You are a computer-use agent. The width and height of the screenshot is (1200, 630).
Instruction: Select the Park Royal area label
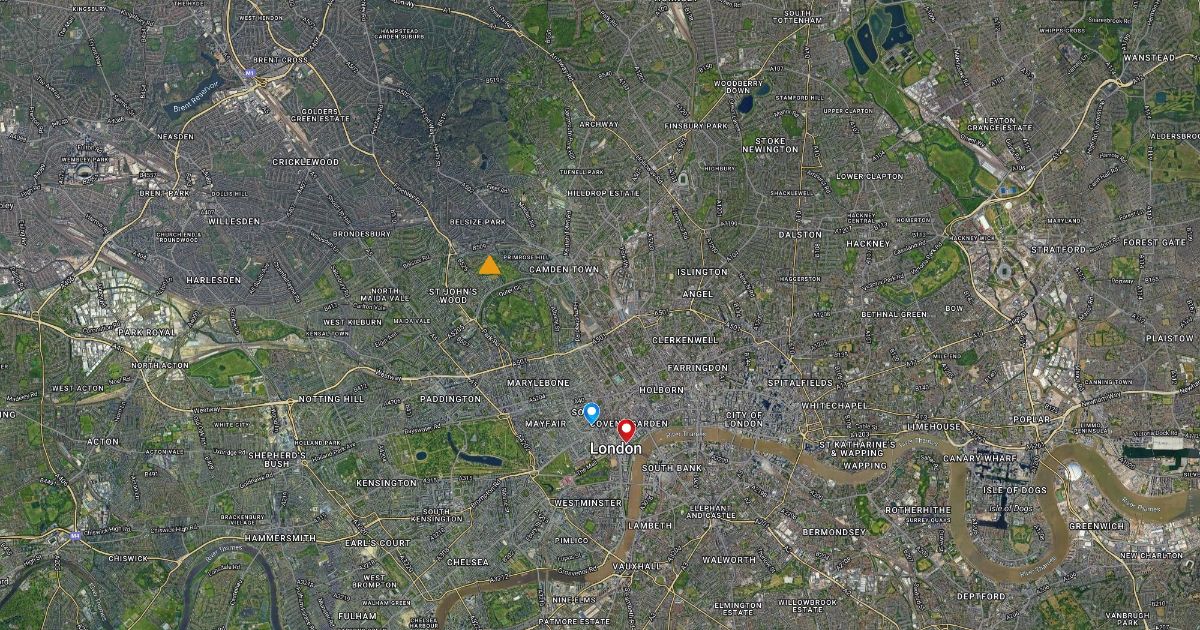tap(146, 331)
